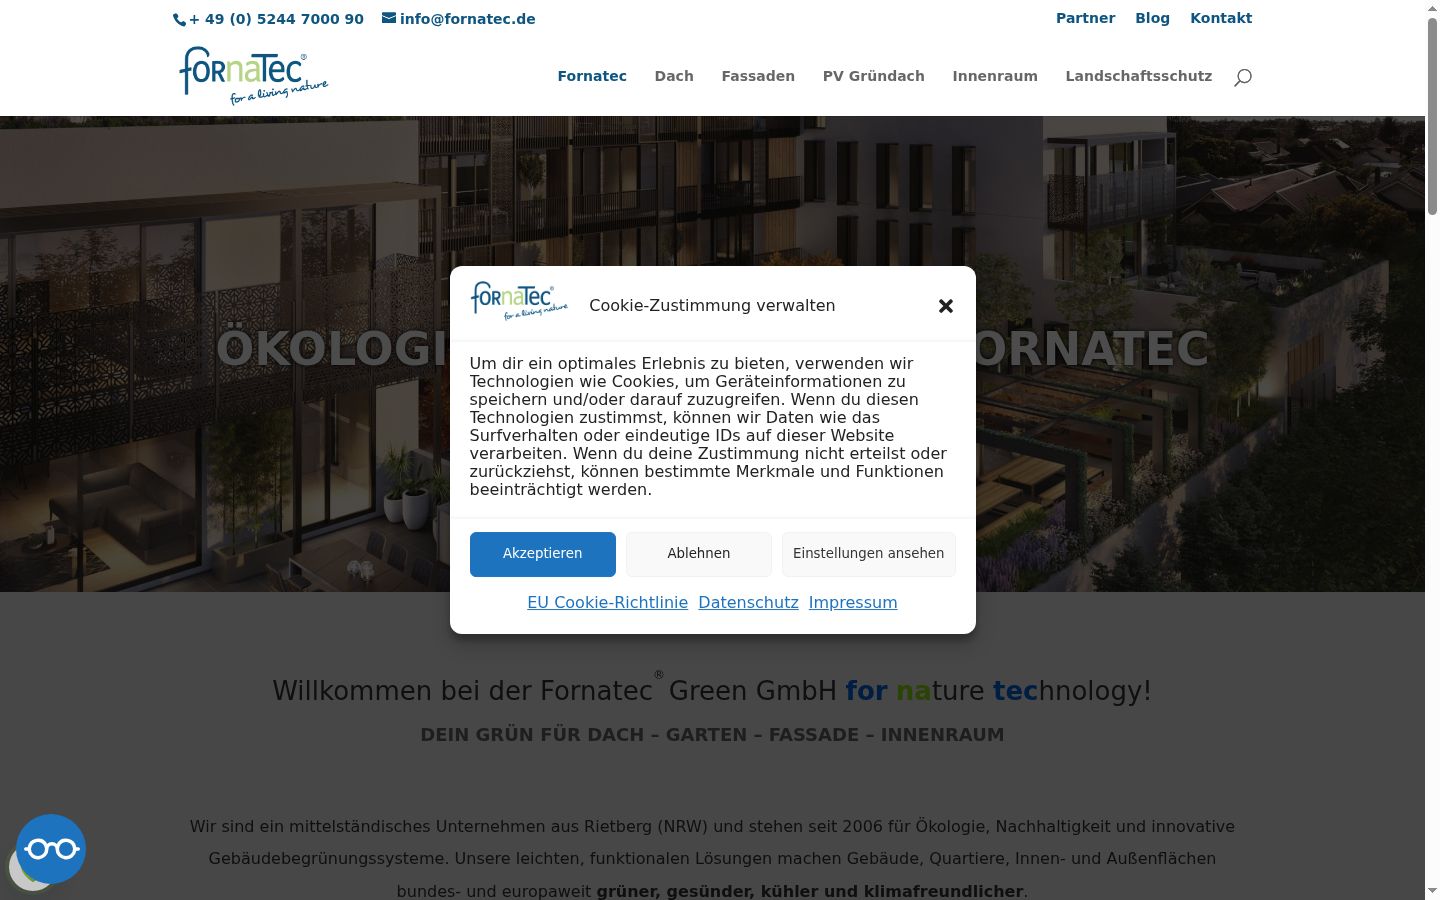Open the Fassaden menu item
The width and height of the screenshot is (1440, 900).
coord(758,76)
